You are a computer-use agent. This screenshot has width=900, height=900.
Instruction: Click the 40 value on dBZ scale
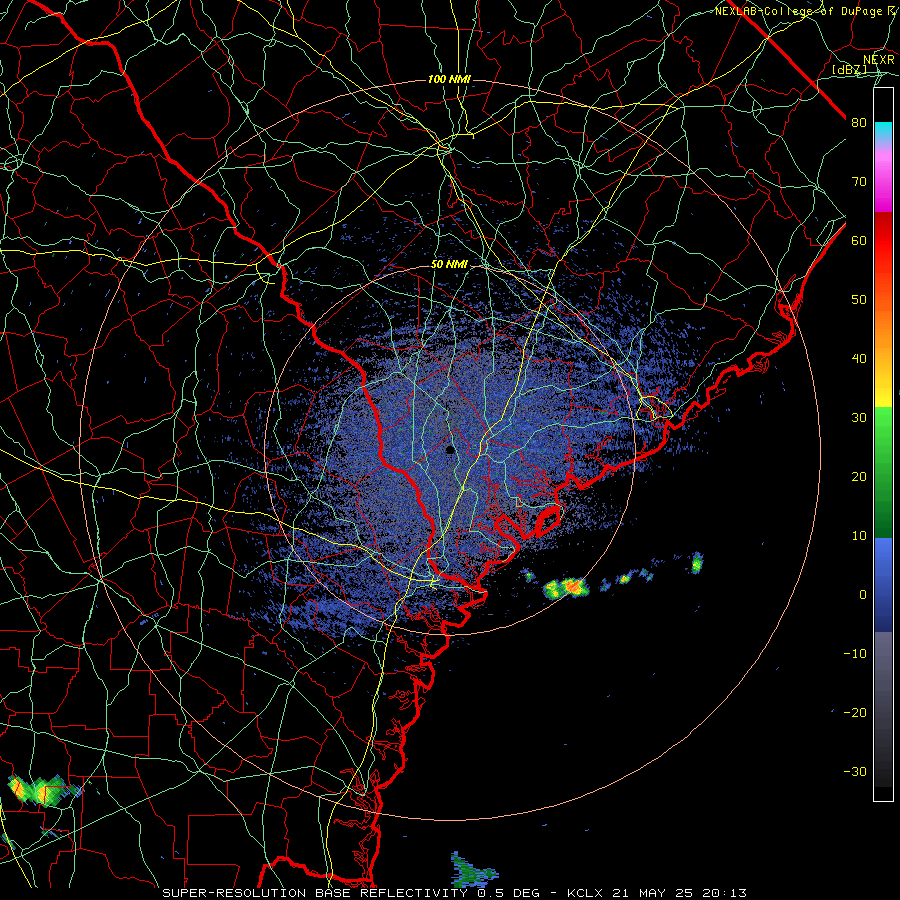859,359
